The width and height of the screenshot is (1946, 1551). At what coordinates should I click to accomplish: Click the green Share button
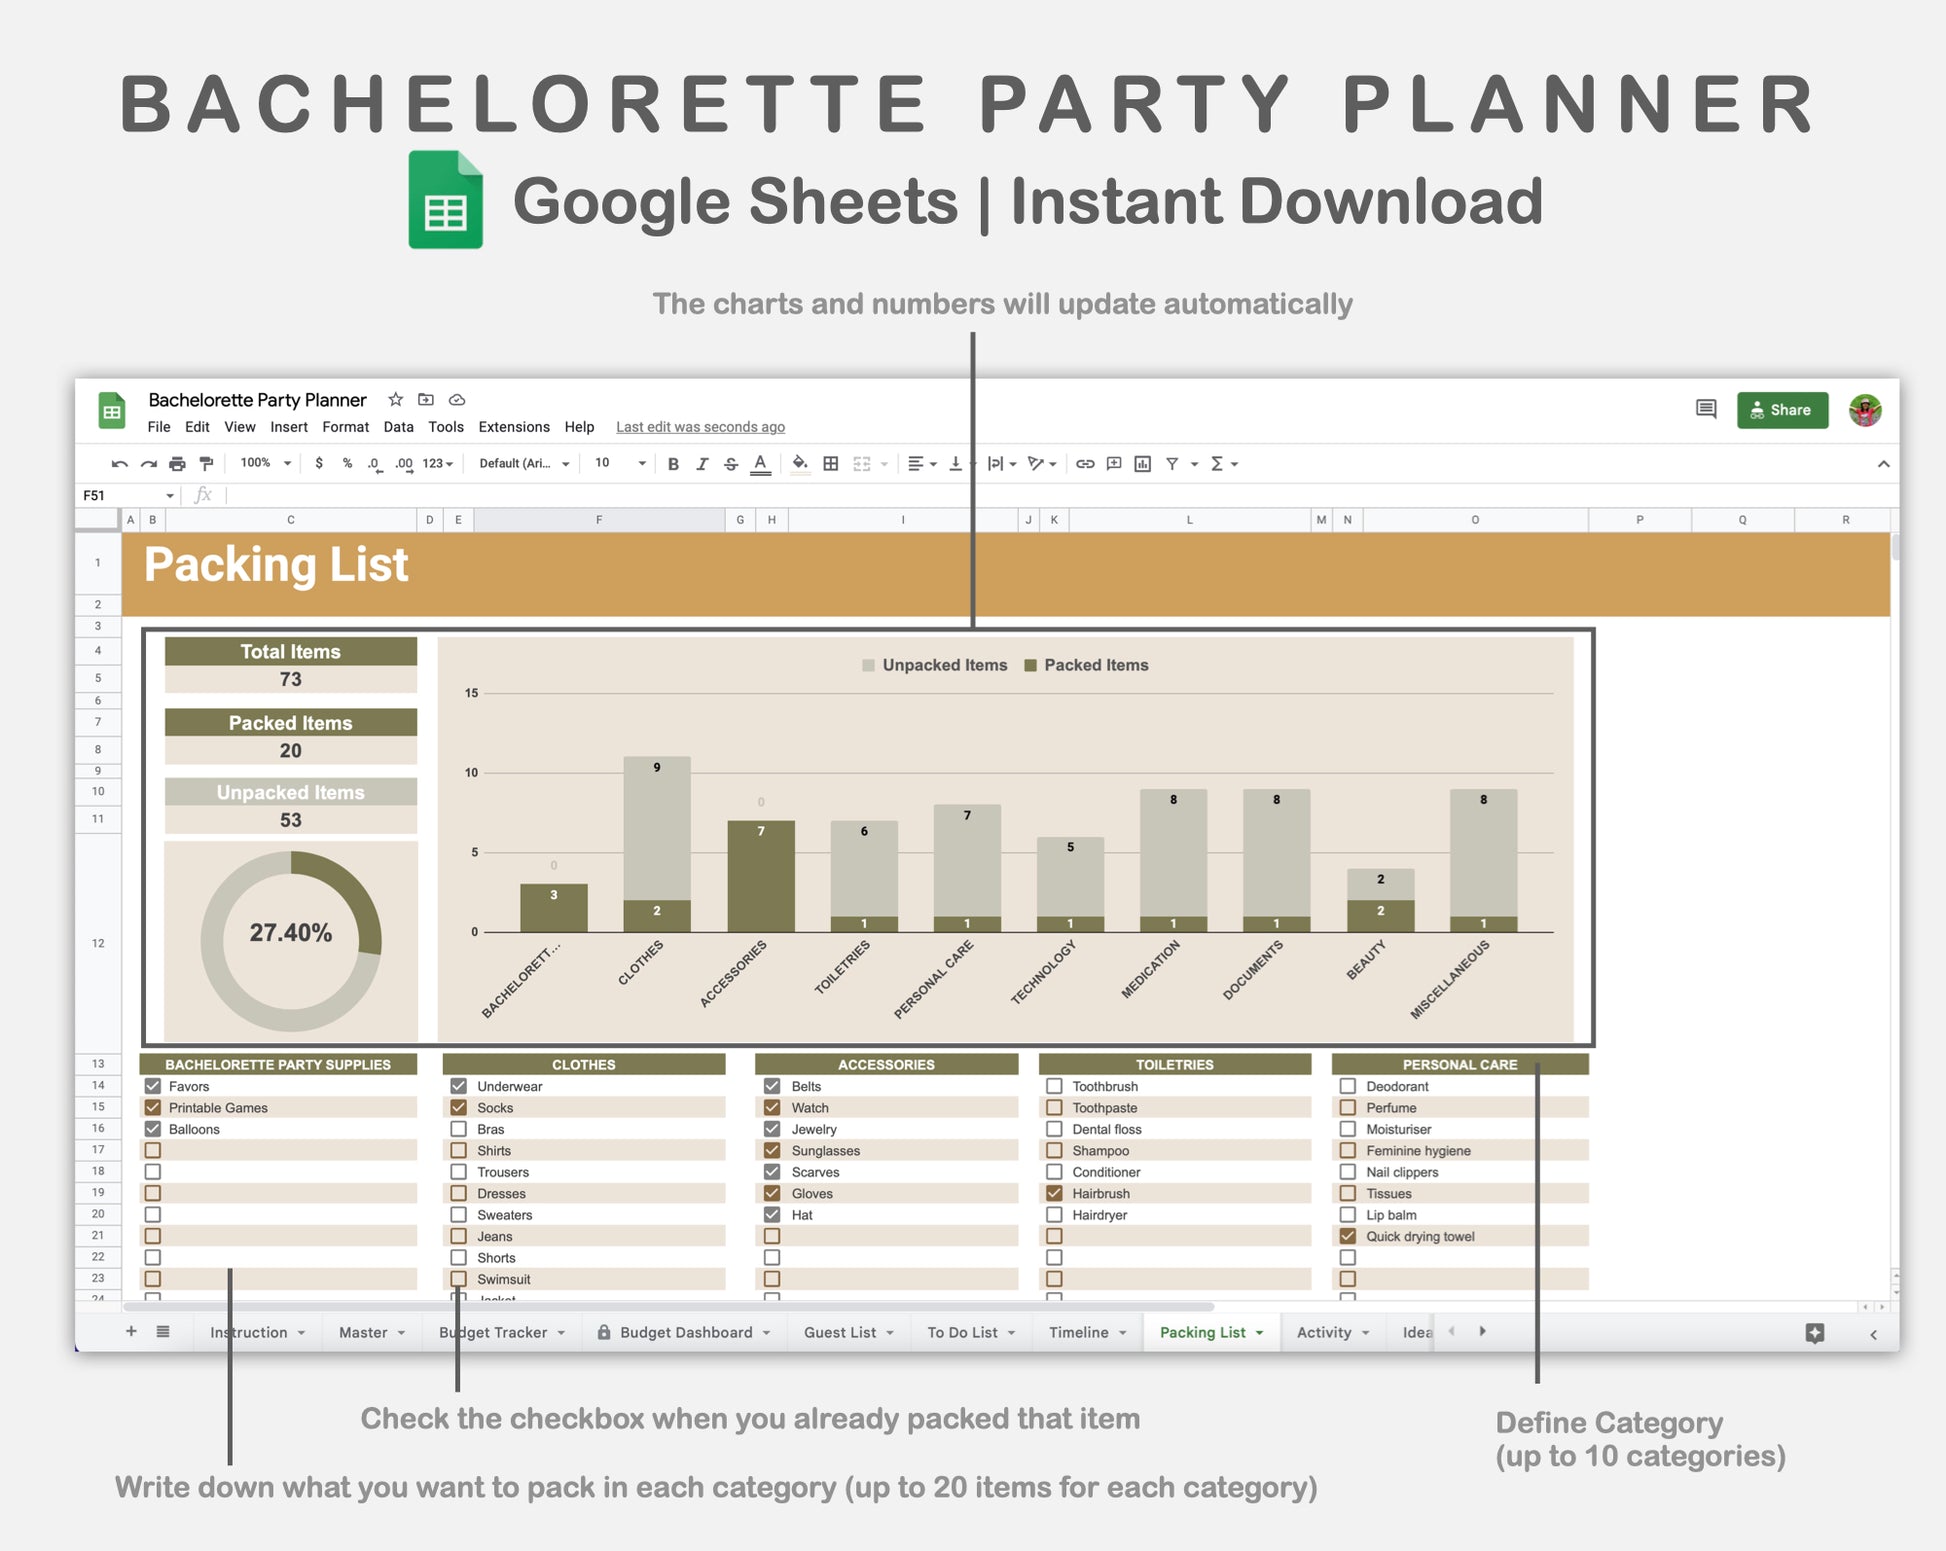click(1782, 410)
